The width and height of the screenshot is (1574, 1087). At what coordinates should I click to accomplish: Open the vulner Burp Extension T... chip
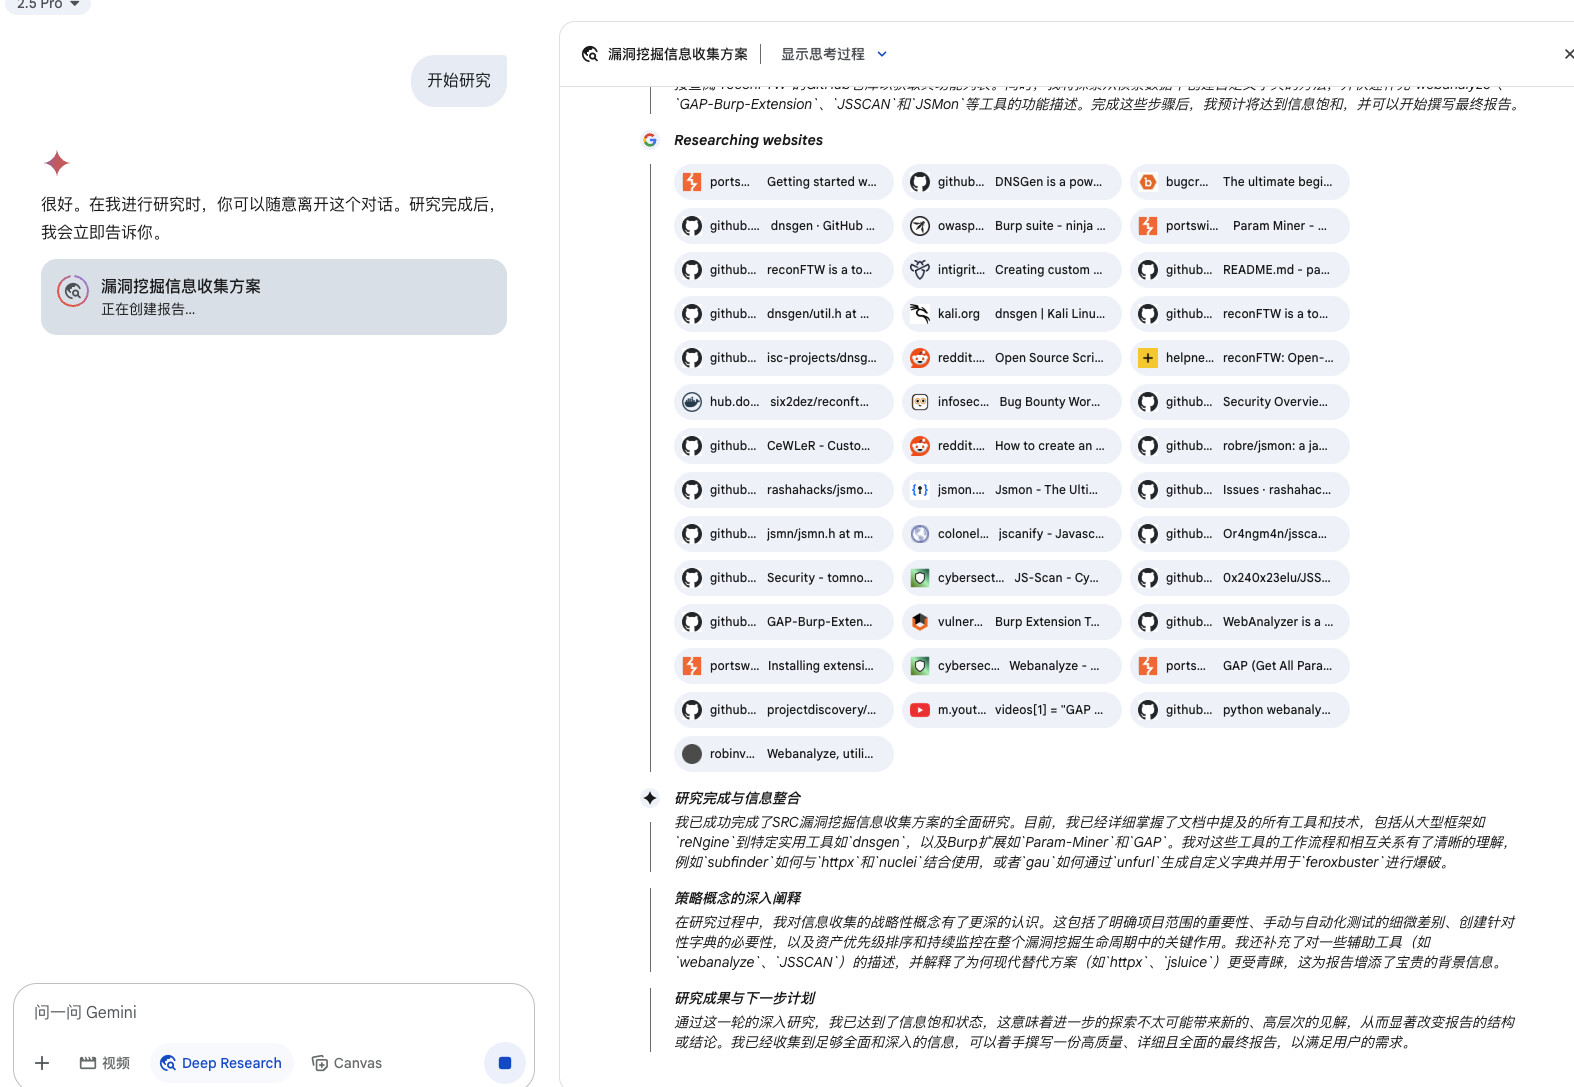pos(1011,622)
